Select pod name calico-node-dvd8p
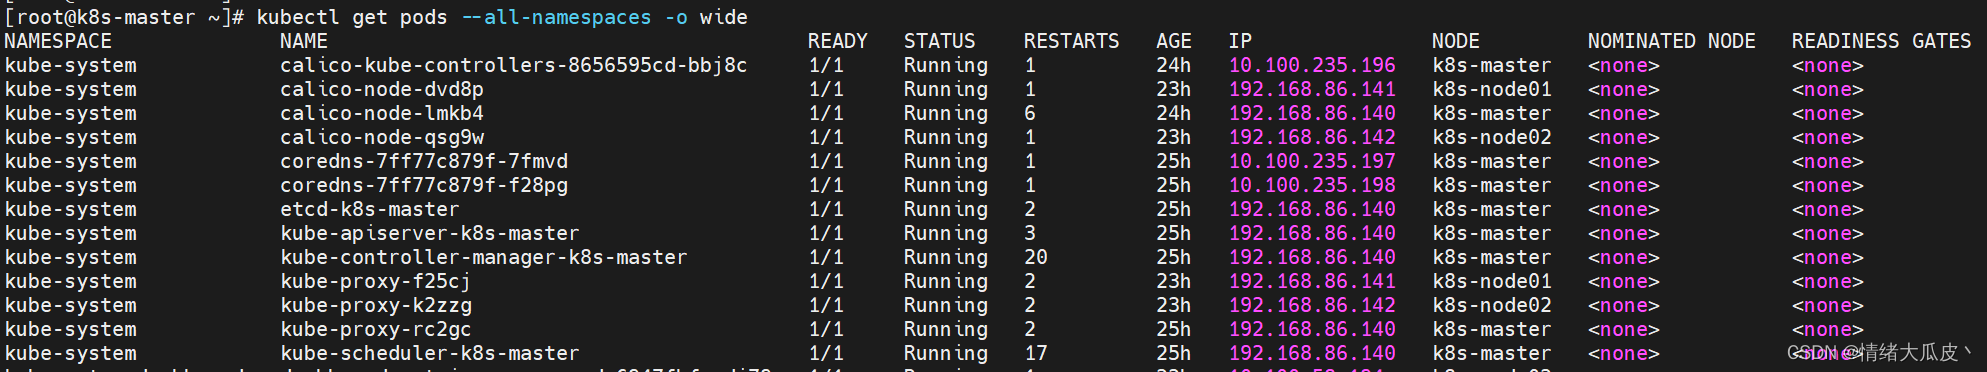Screen dimensions: 1987x372 (382, 90)
